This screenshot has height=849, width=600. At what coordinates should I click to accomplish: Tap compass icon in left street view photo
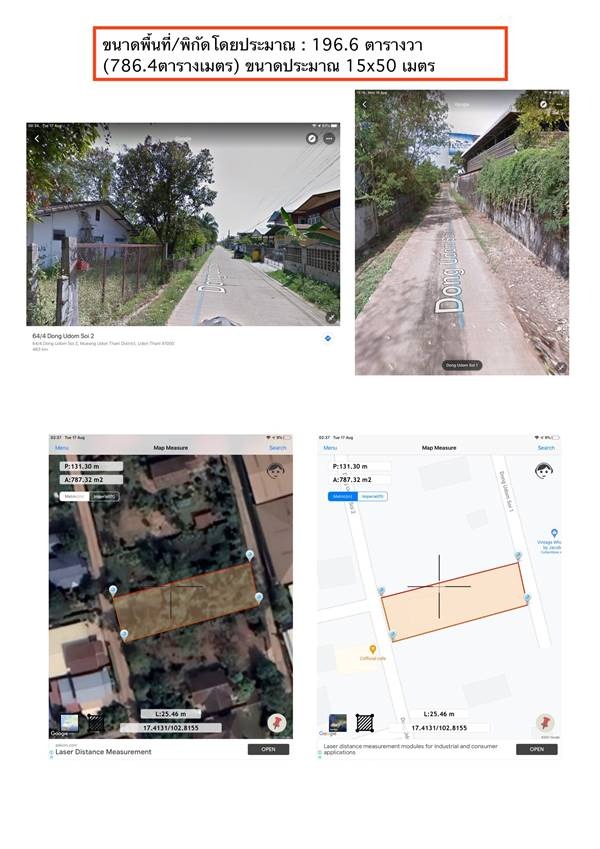coord(311,137)
